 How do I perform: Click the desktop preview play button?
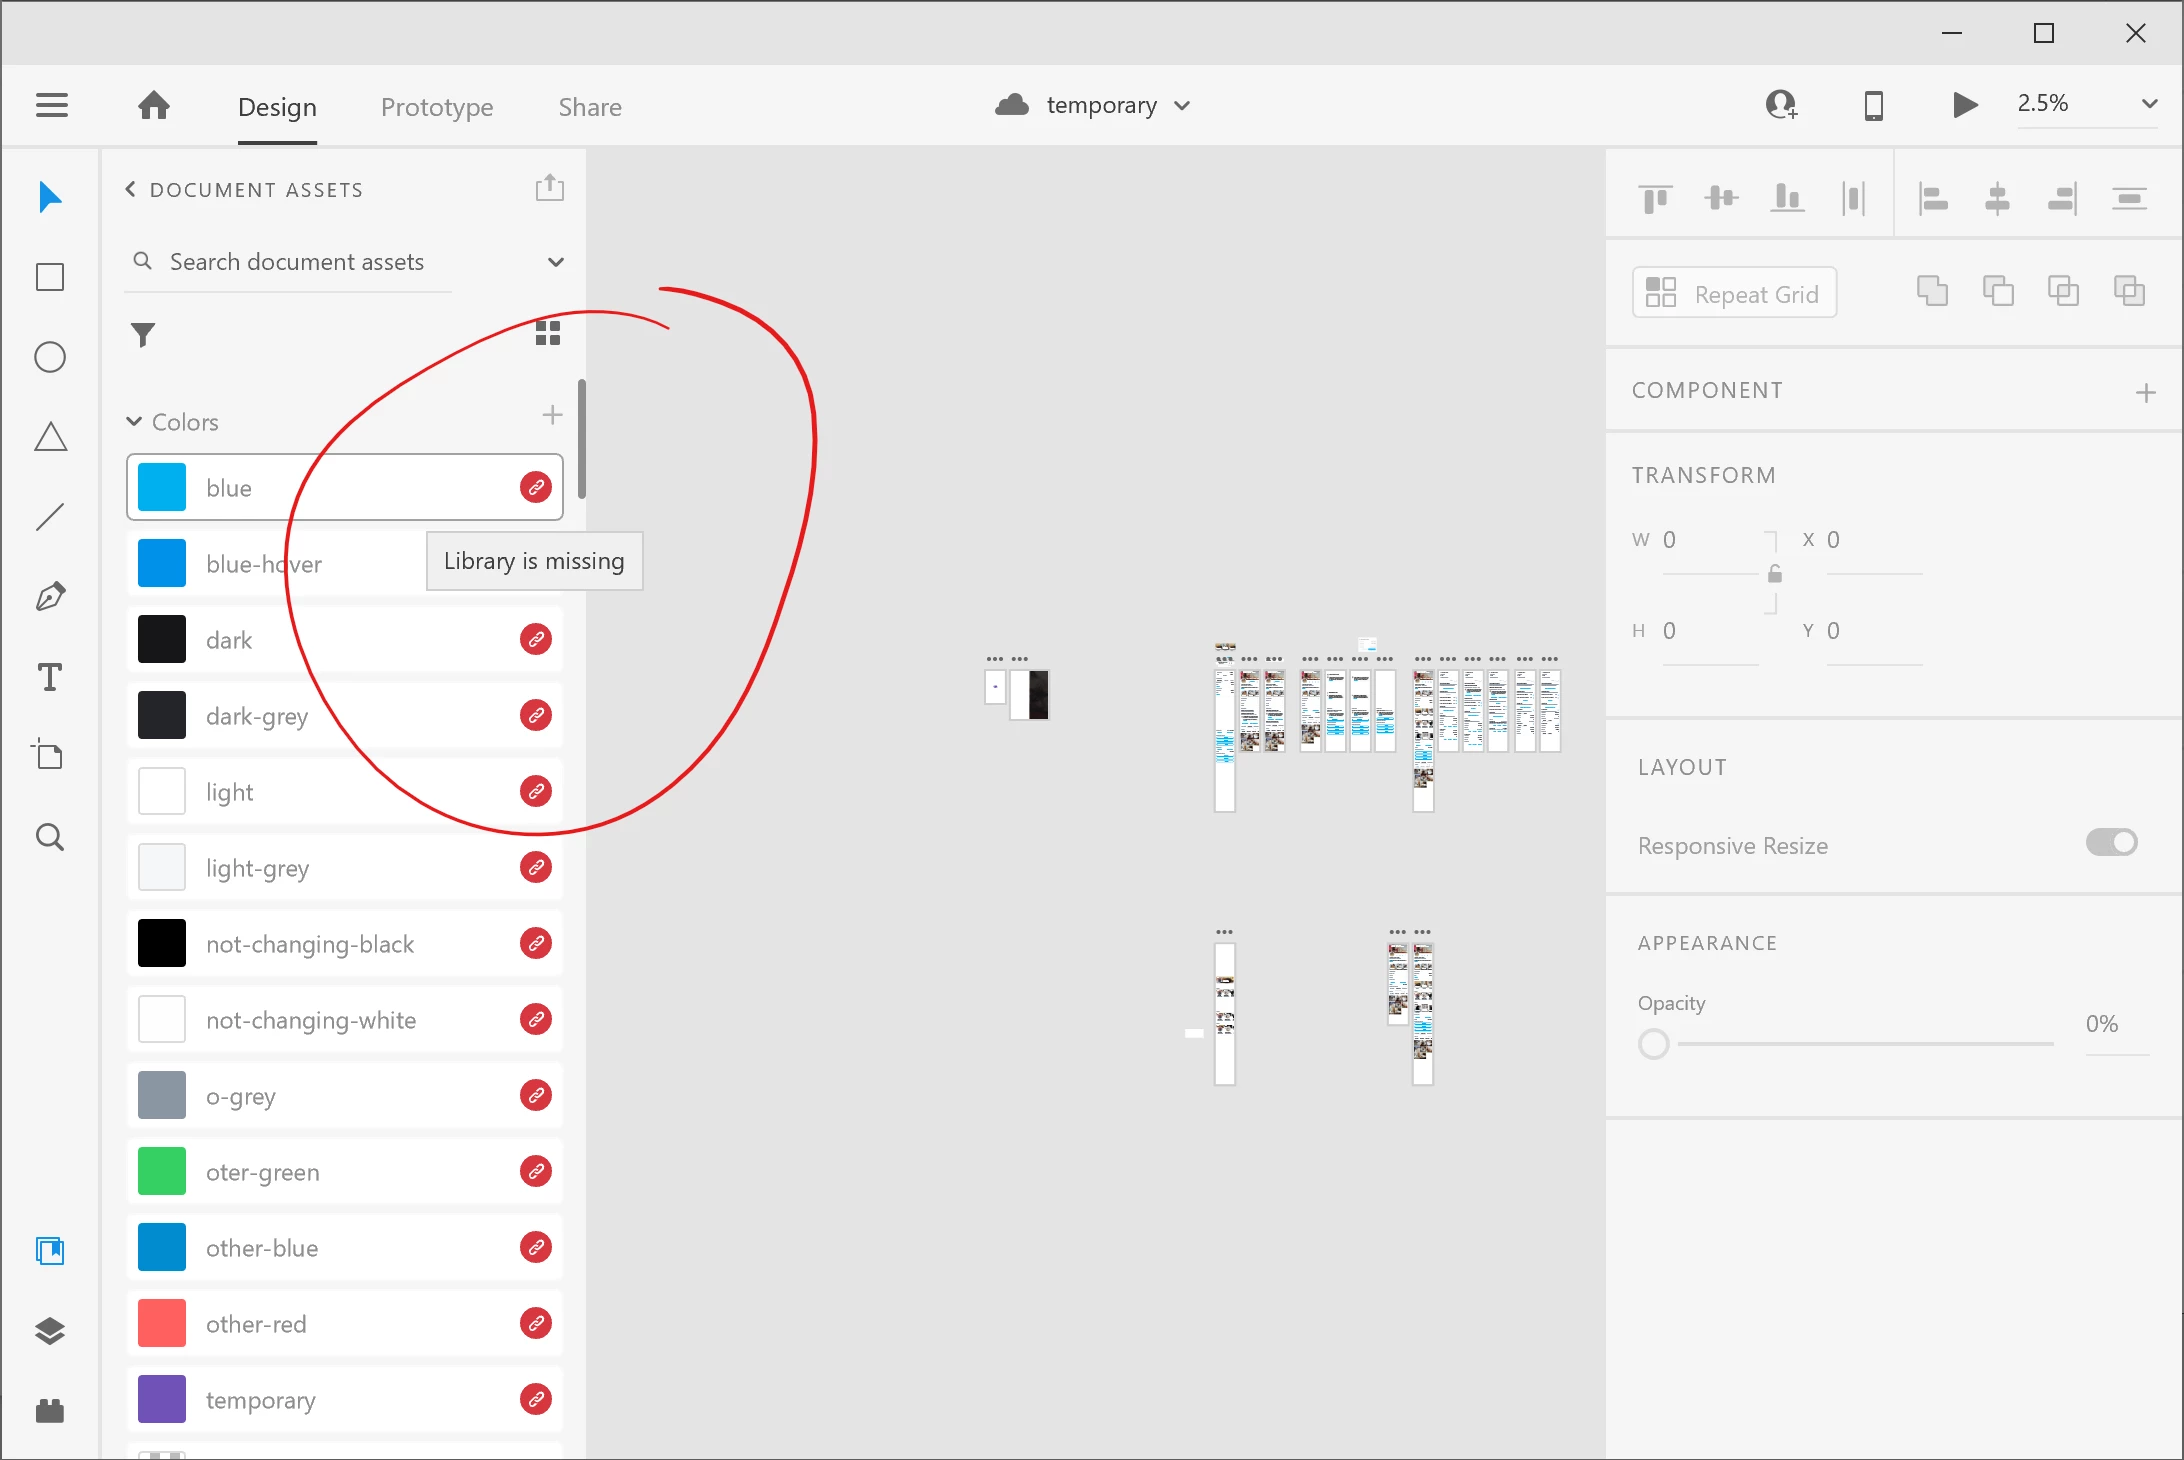pos(1964,105)
